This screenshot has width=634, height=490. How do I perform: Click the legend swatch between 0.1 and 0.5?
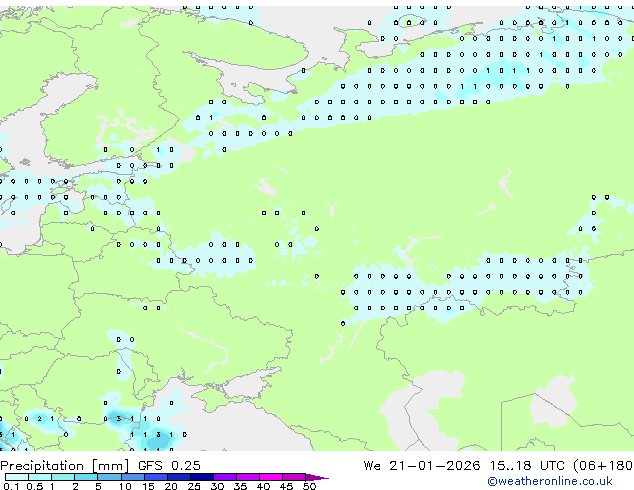click(17, 477)
